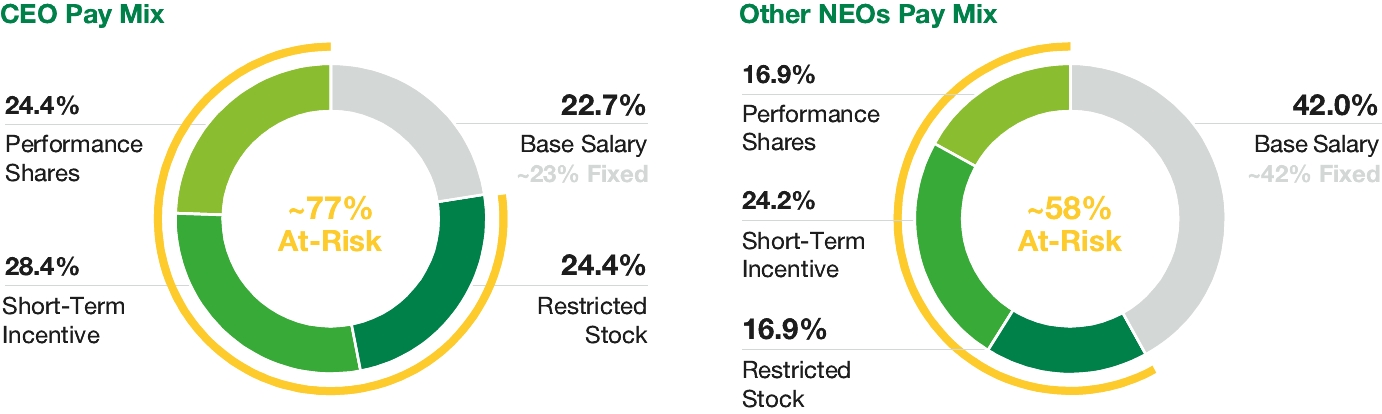Click the Other NEOs Pay Mix title

coord(867,15)
